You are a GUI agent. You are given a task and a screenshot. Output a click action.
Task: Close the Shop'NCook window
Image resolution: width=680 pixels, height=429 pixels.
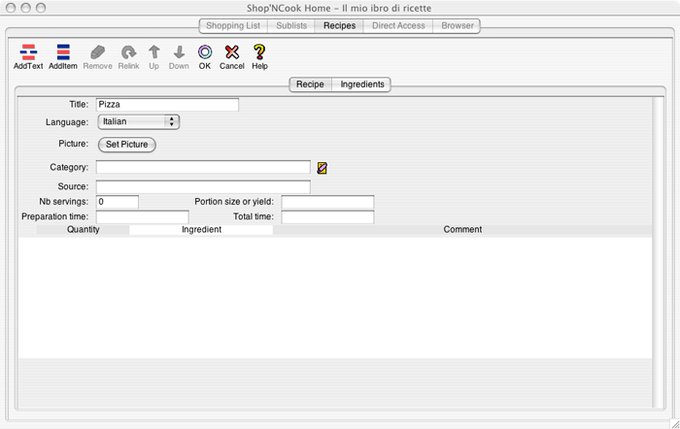point(11,8)
